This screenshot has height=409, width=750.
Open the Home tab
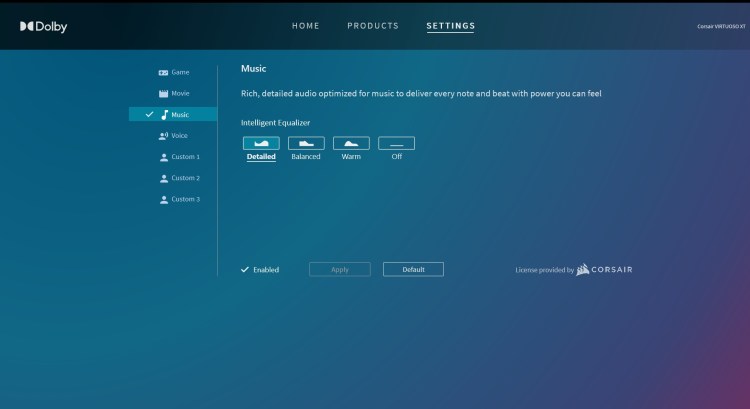click(x=306, y=26)
